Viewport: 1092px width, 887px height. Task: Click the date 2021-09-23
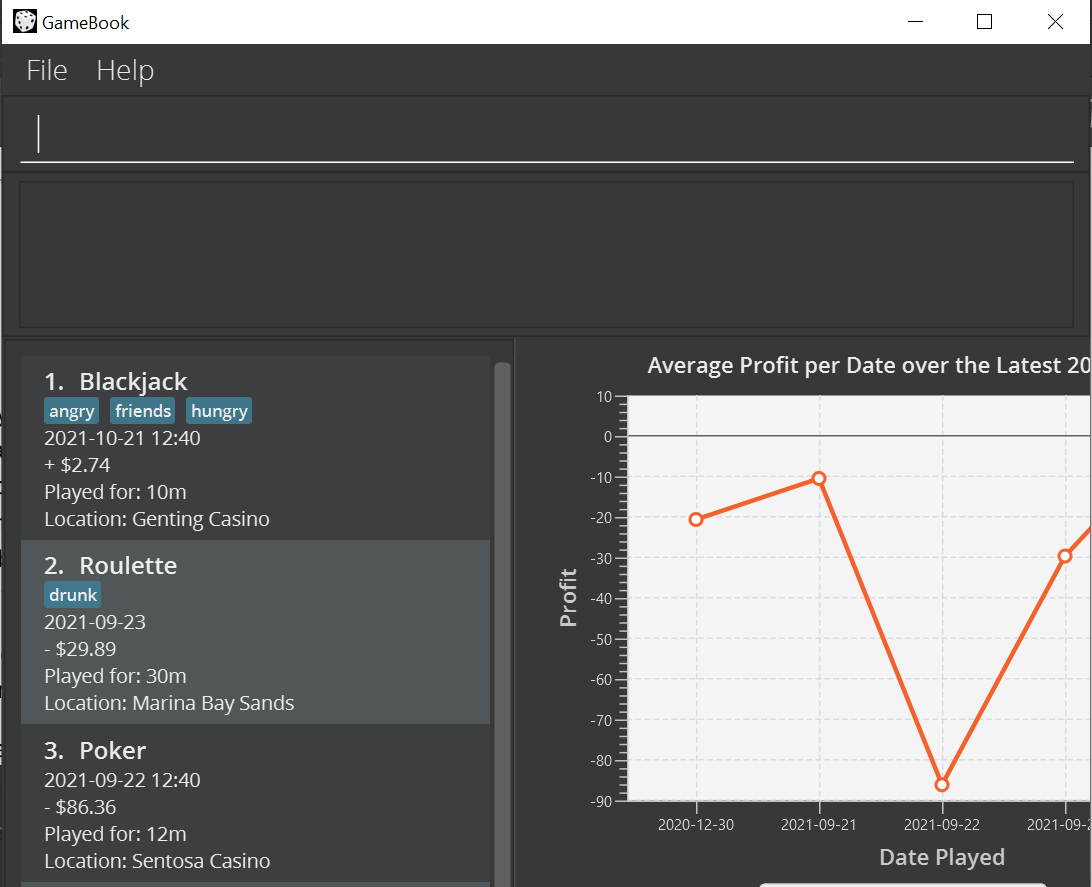[x=95, y=622]
